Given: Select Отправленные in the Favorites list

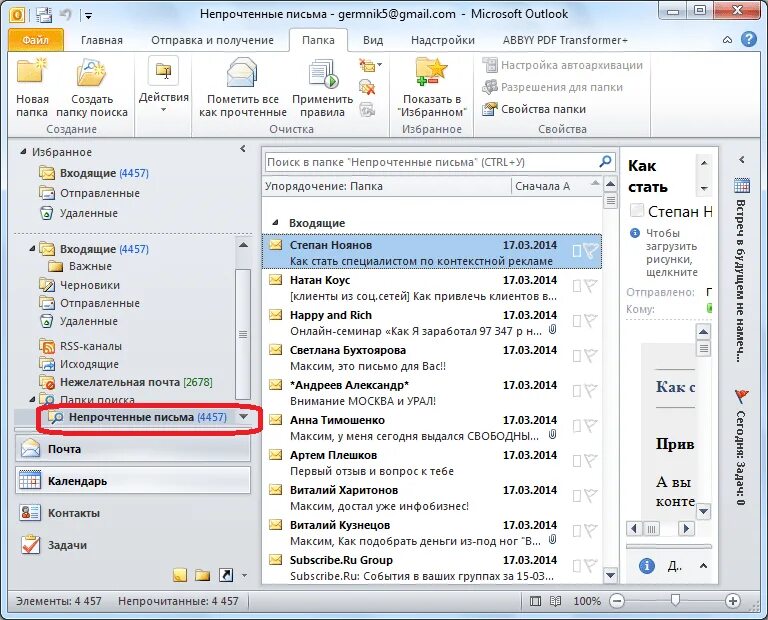Looking at the screenshot, I should point(90,193).
